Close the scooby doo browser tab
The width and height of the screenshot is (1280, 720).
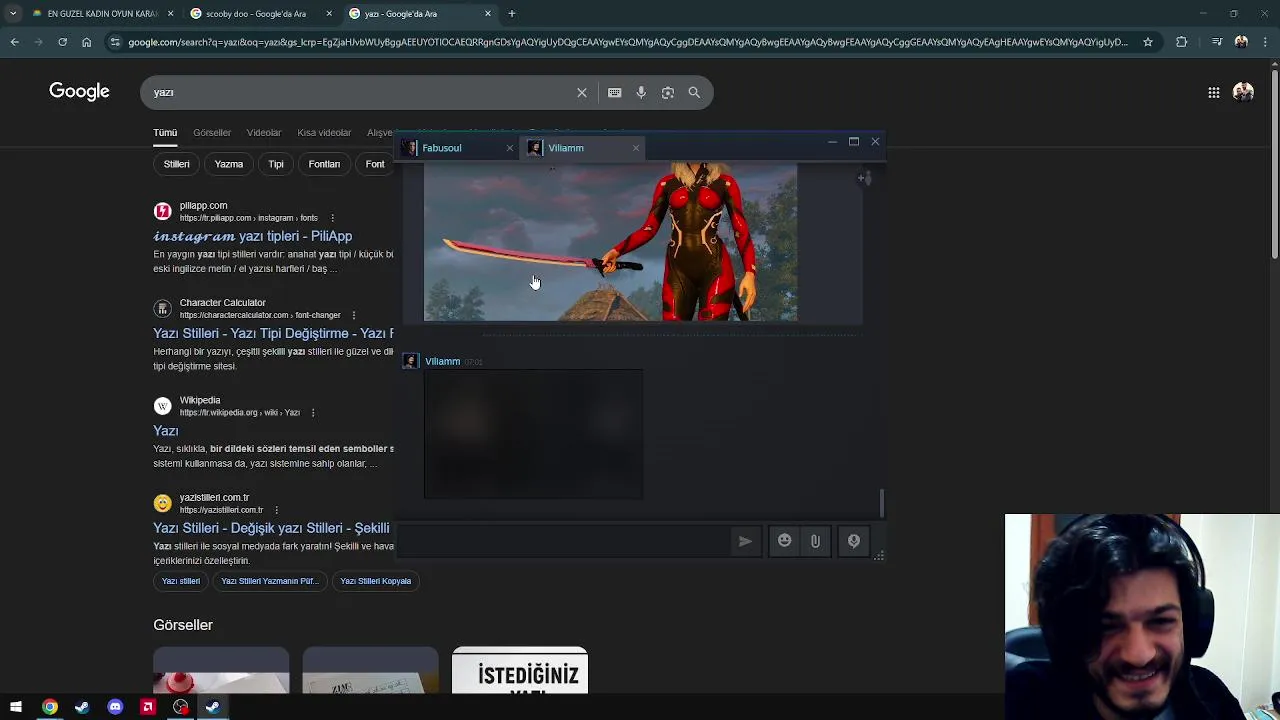tap(329, 14)
